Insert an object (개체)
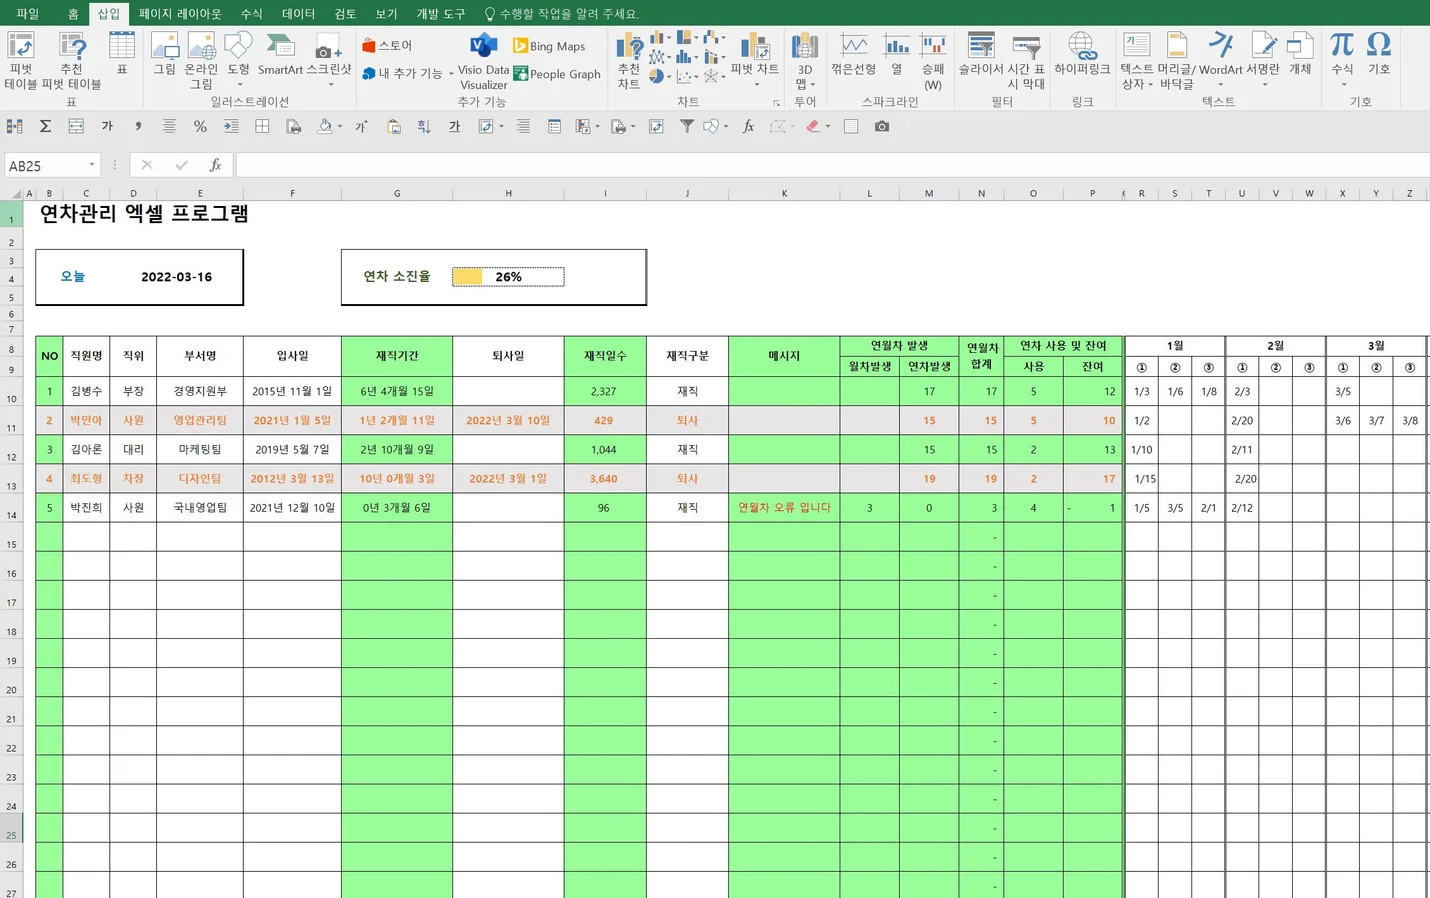This screenshot has width=1430, height=898. pyautogui.click(x=1300, y=53)
